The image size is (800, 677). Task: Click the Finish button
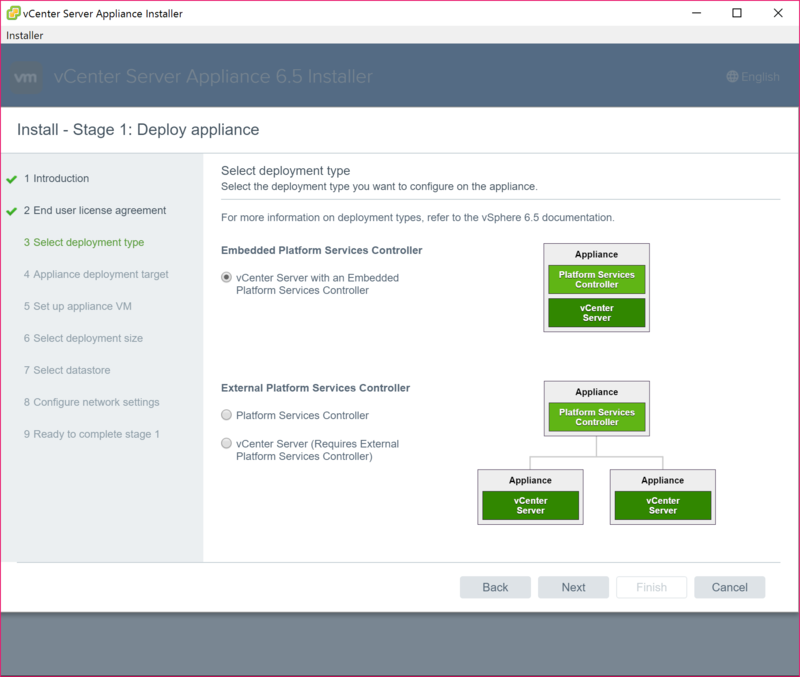(651, 587)
